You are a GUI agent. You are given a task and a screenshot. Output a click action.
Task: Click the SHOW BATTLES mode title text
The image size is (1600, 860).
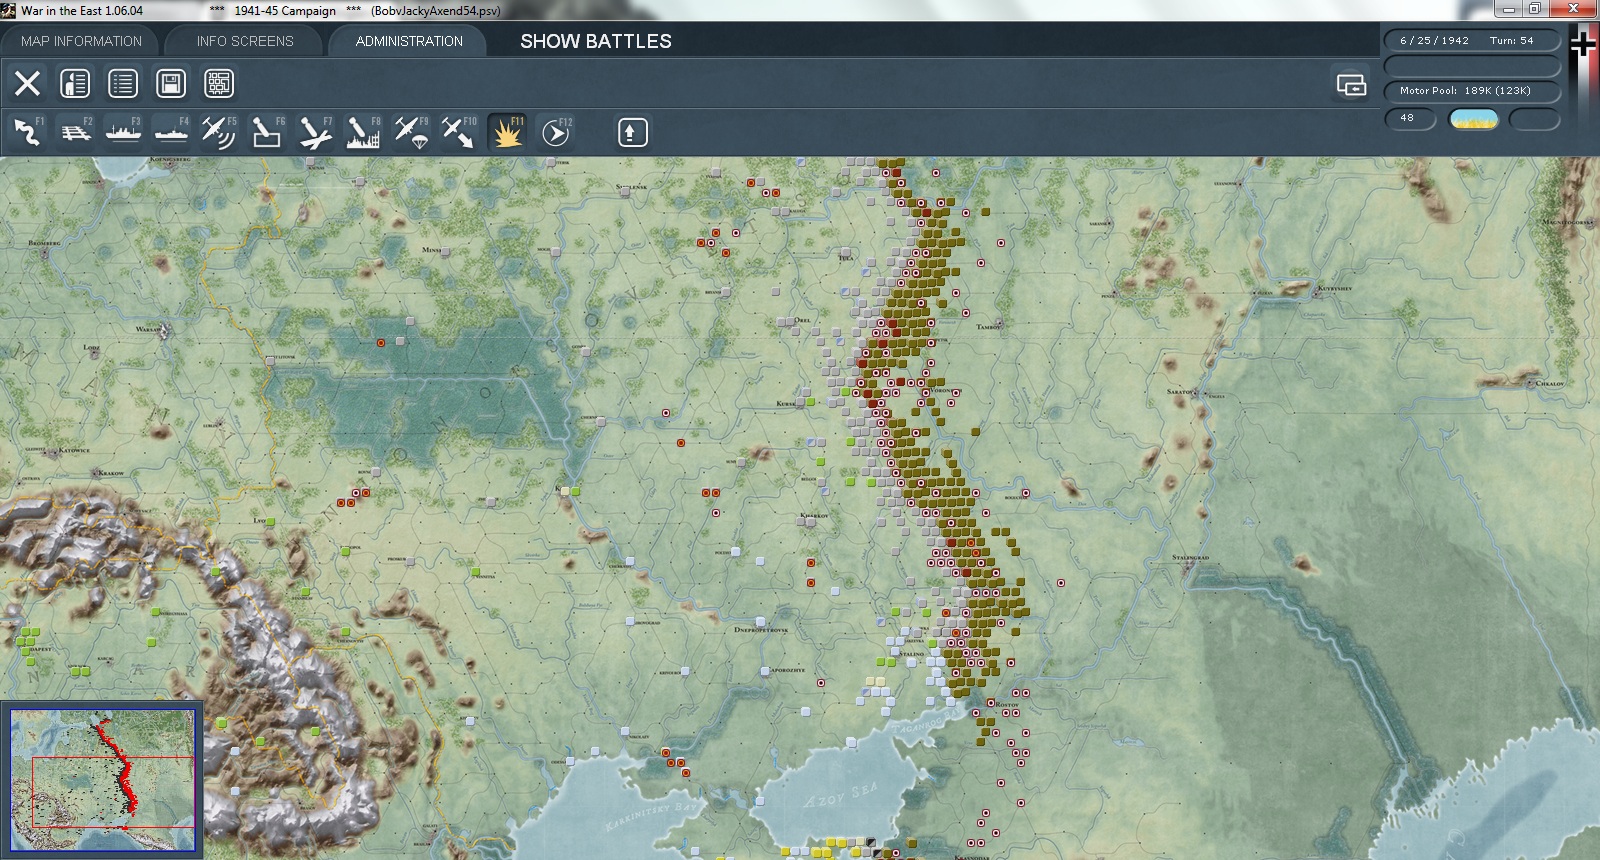pos(596,41)
